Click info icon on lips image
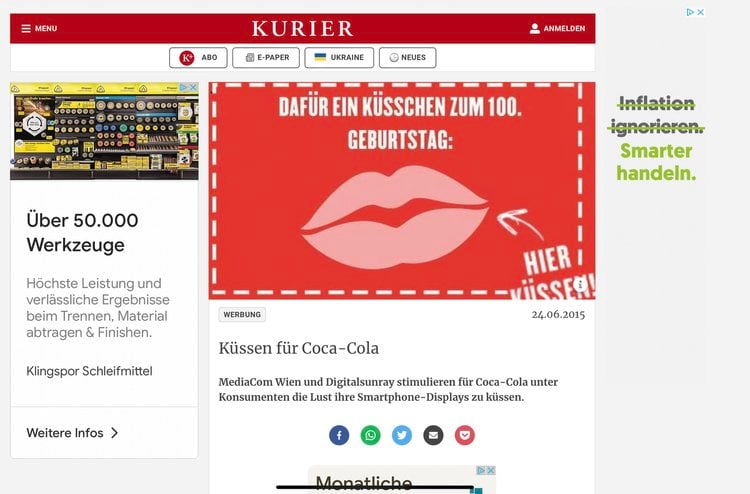750x494 pixels. tap(580, 284)
